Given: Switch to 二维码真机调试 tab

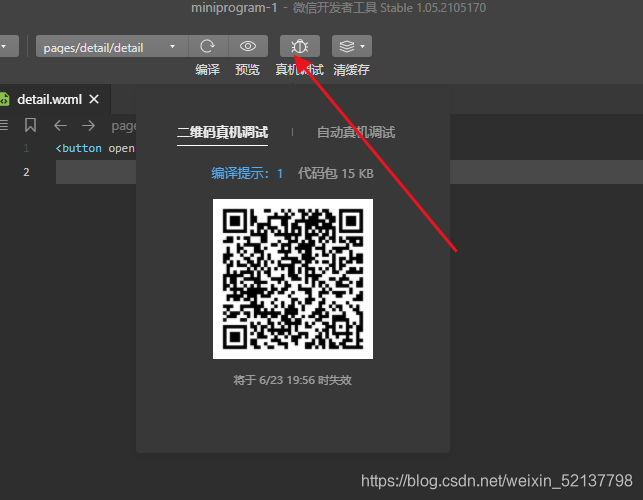Looking at the screenshot, I should coord(222,132).
